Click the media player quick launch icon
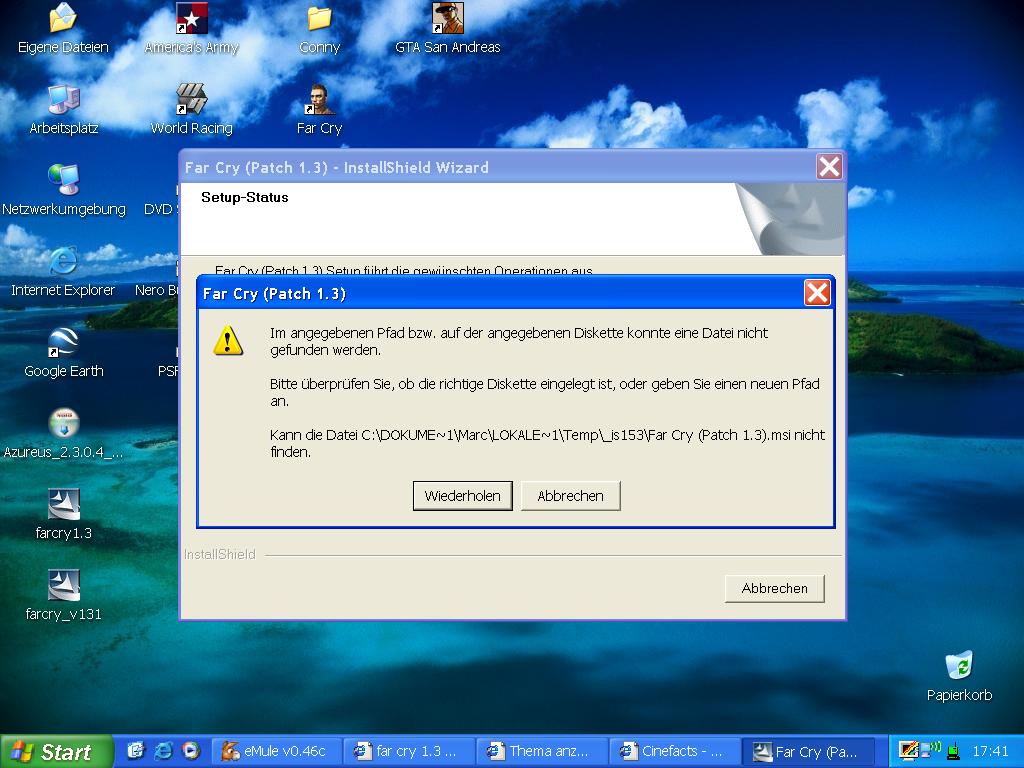Screen dimensions: 1024x768 [191, 751]
